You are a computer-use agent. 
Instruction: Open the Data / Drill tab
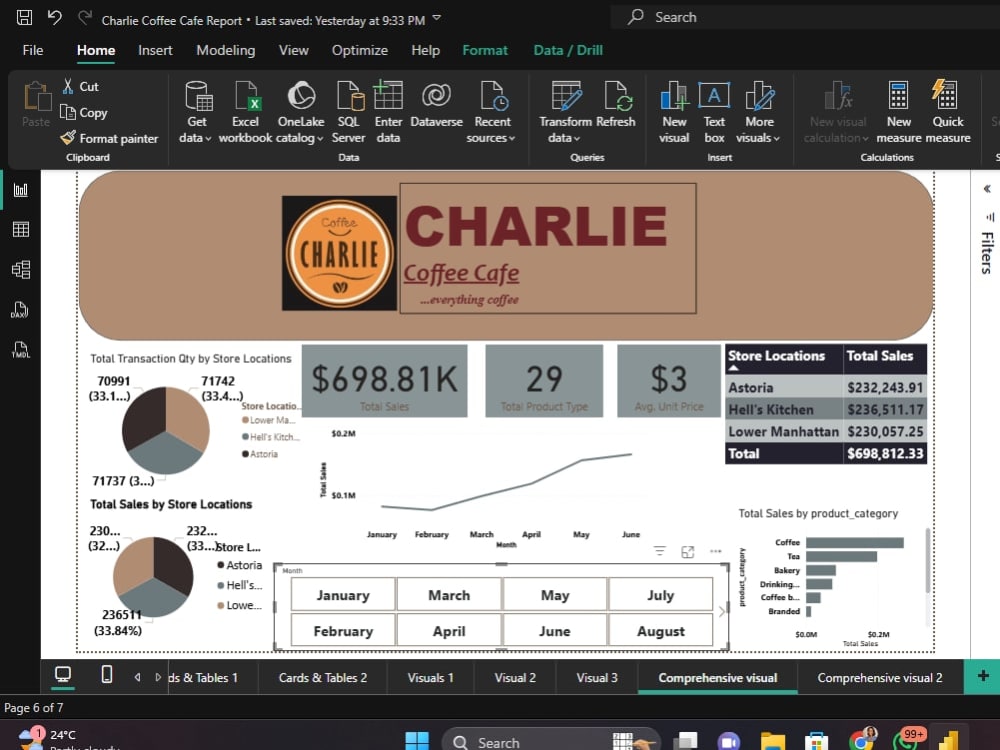click(568, 50)
